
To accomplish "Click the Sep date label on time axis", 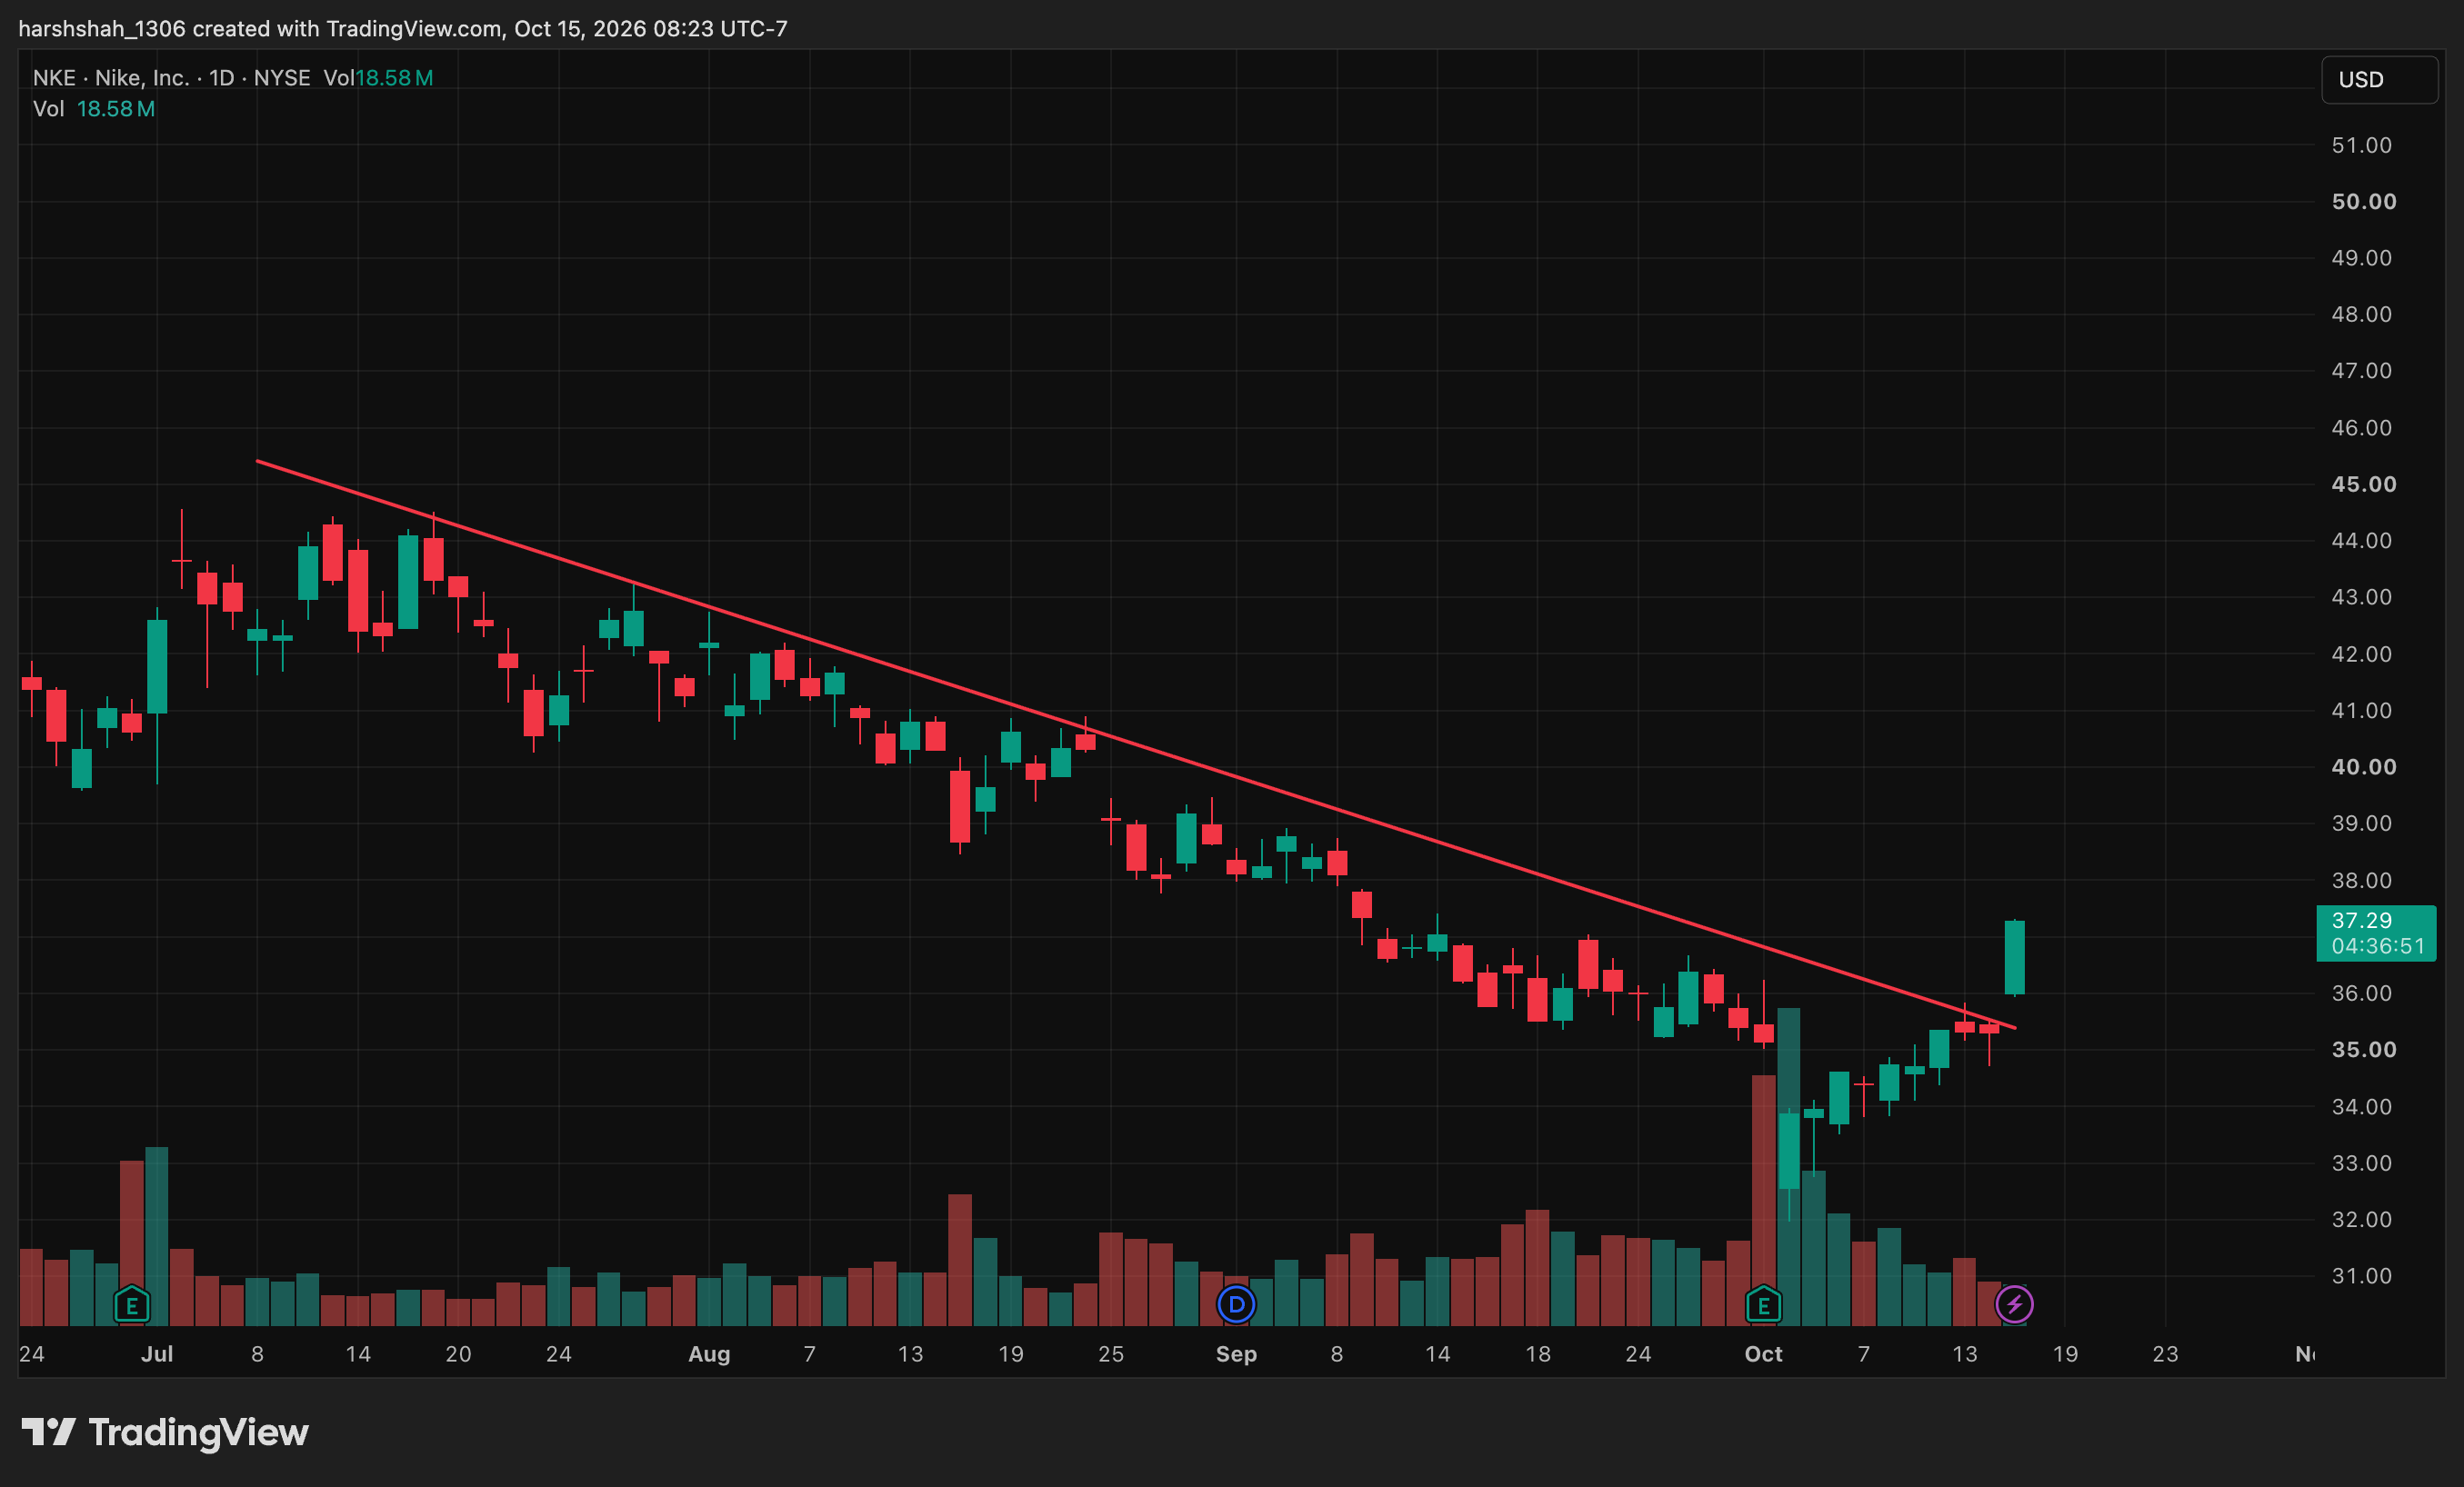I will [1236, 1354].
